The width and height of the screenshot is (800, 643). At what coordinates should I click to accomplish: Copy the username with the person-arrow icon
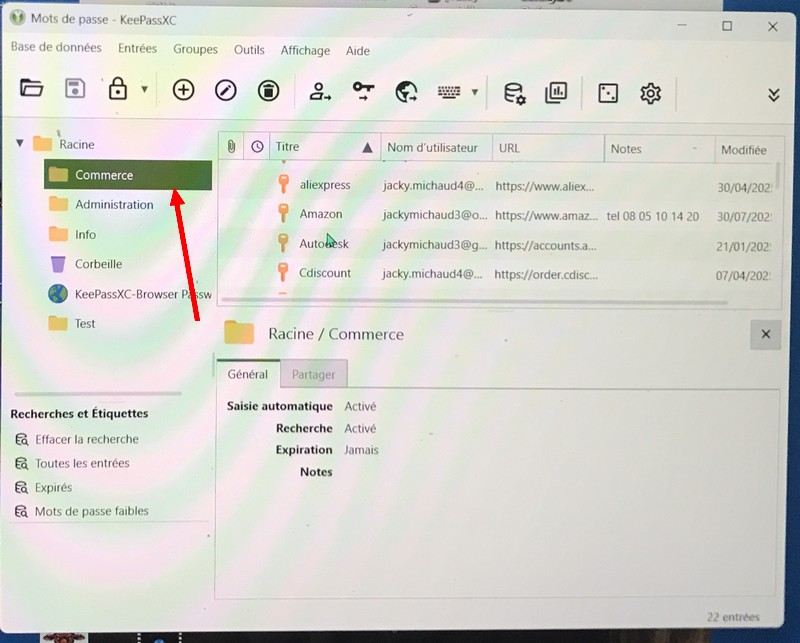coord(320,92)
